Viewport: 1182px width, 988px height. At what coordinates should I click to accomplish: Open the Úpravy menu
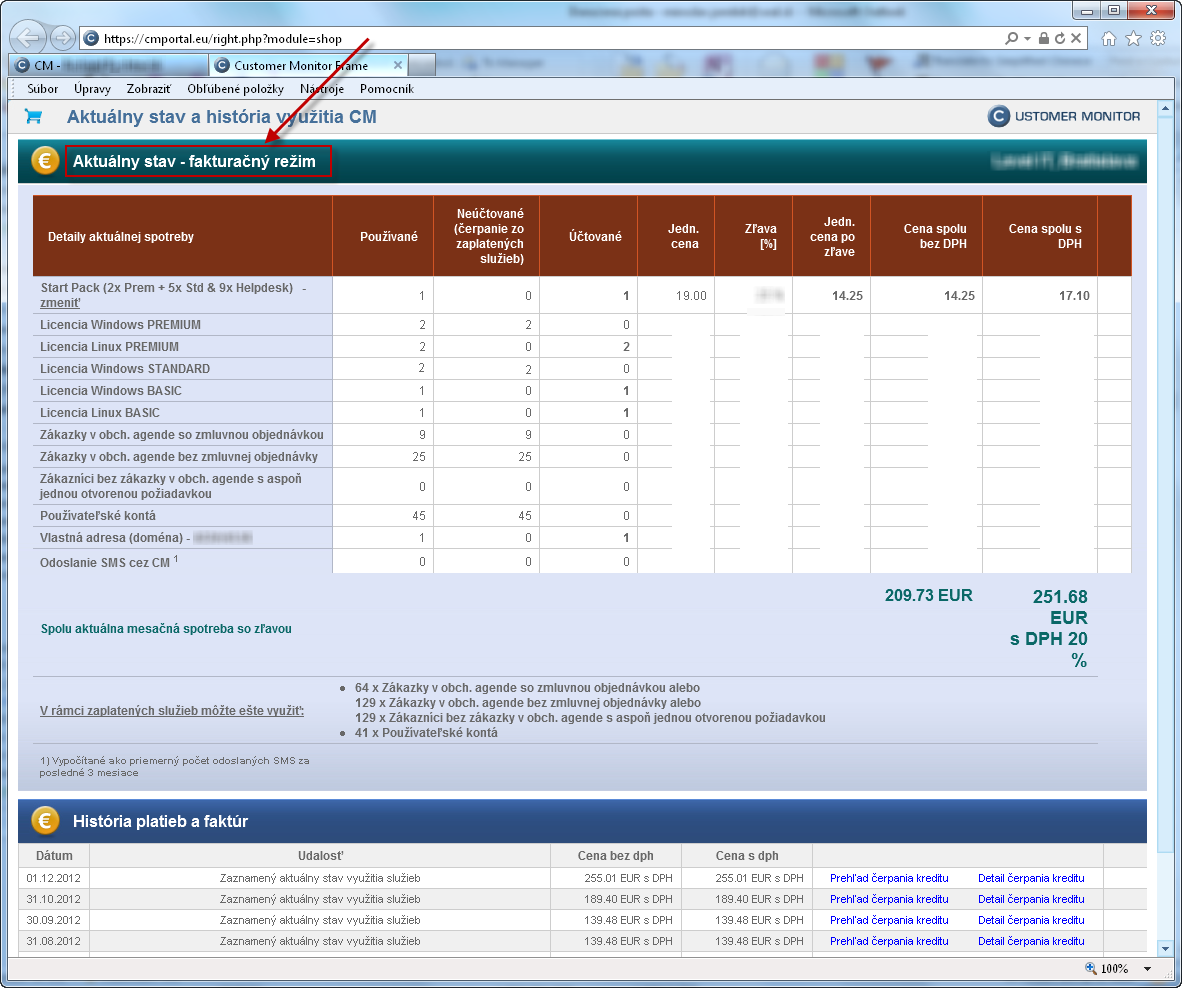[92, 89]
